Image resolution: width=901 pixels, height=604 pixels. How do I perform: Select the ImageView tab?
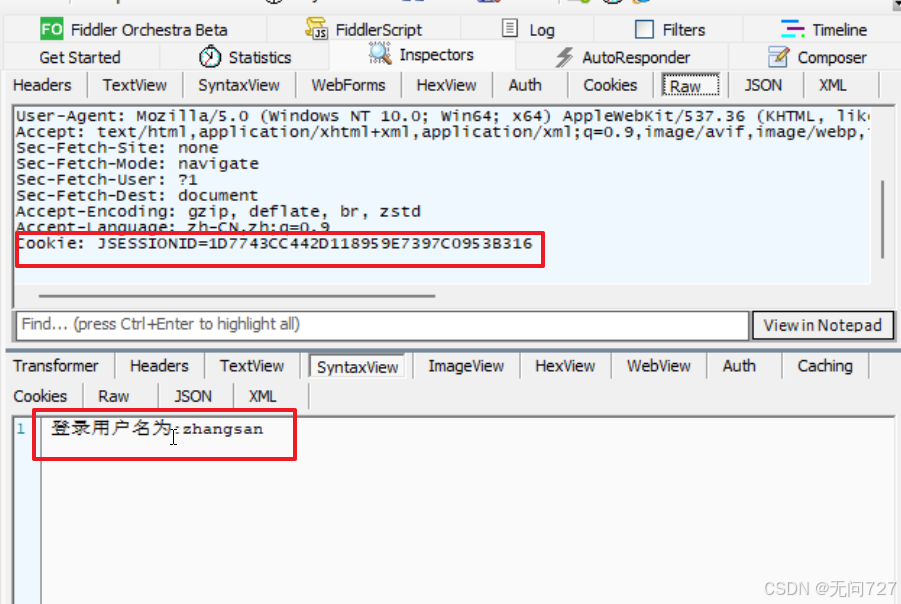(466, 366)
